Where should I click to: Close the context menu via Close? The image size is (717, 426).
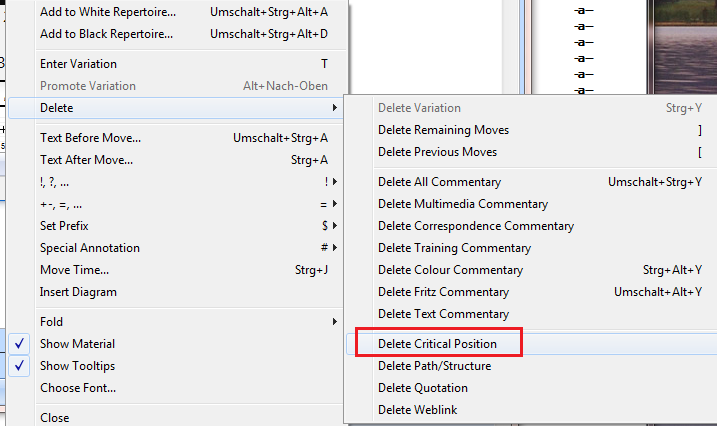[x=54, y=418]
